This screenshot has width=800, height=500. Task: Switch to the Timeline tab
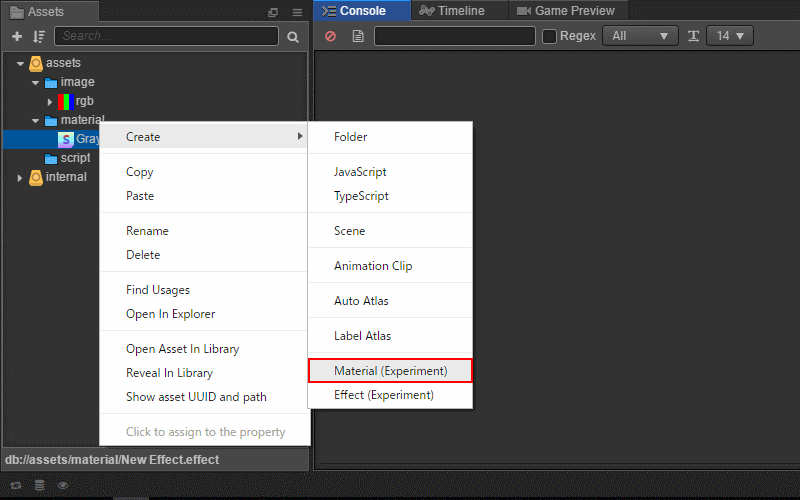(459, 11)
